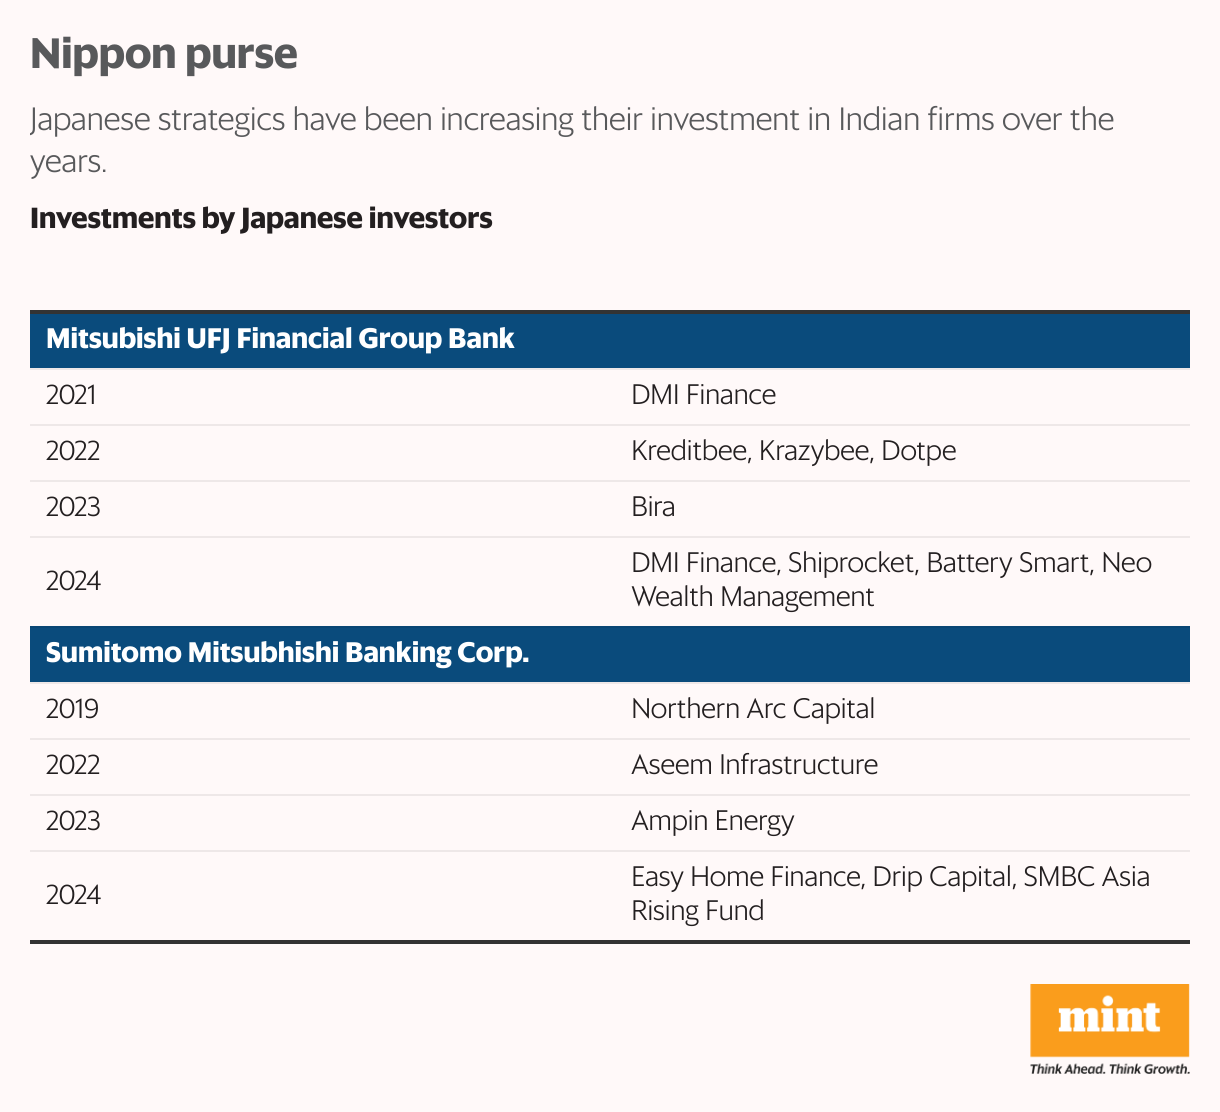
Task: Click the 2022 year beside Aseem Infrastructure
Action: pyautogui.click(x=73, y=765)
